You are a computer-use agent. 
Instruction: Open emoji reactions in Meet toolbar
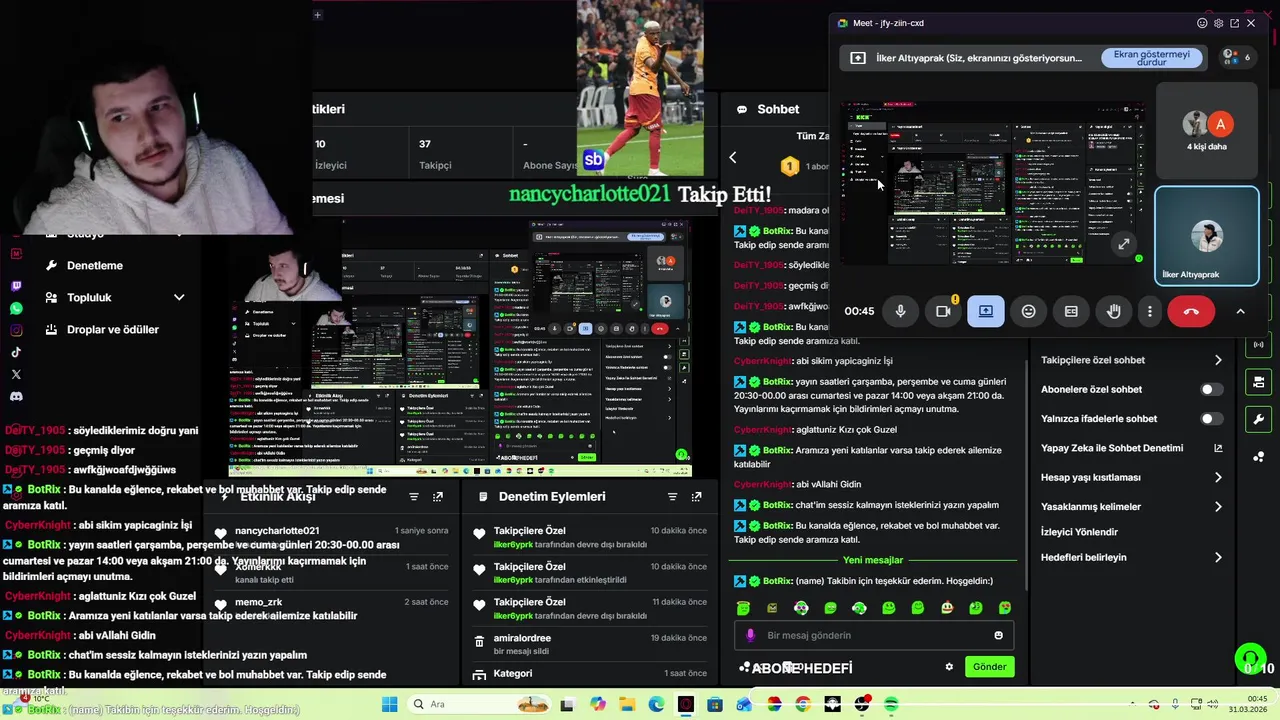click(x=1028, y=311)
